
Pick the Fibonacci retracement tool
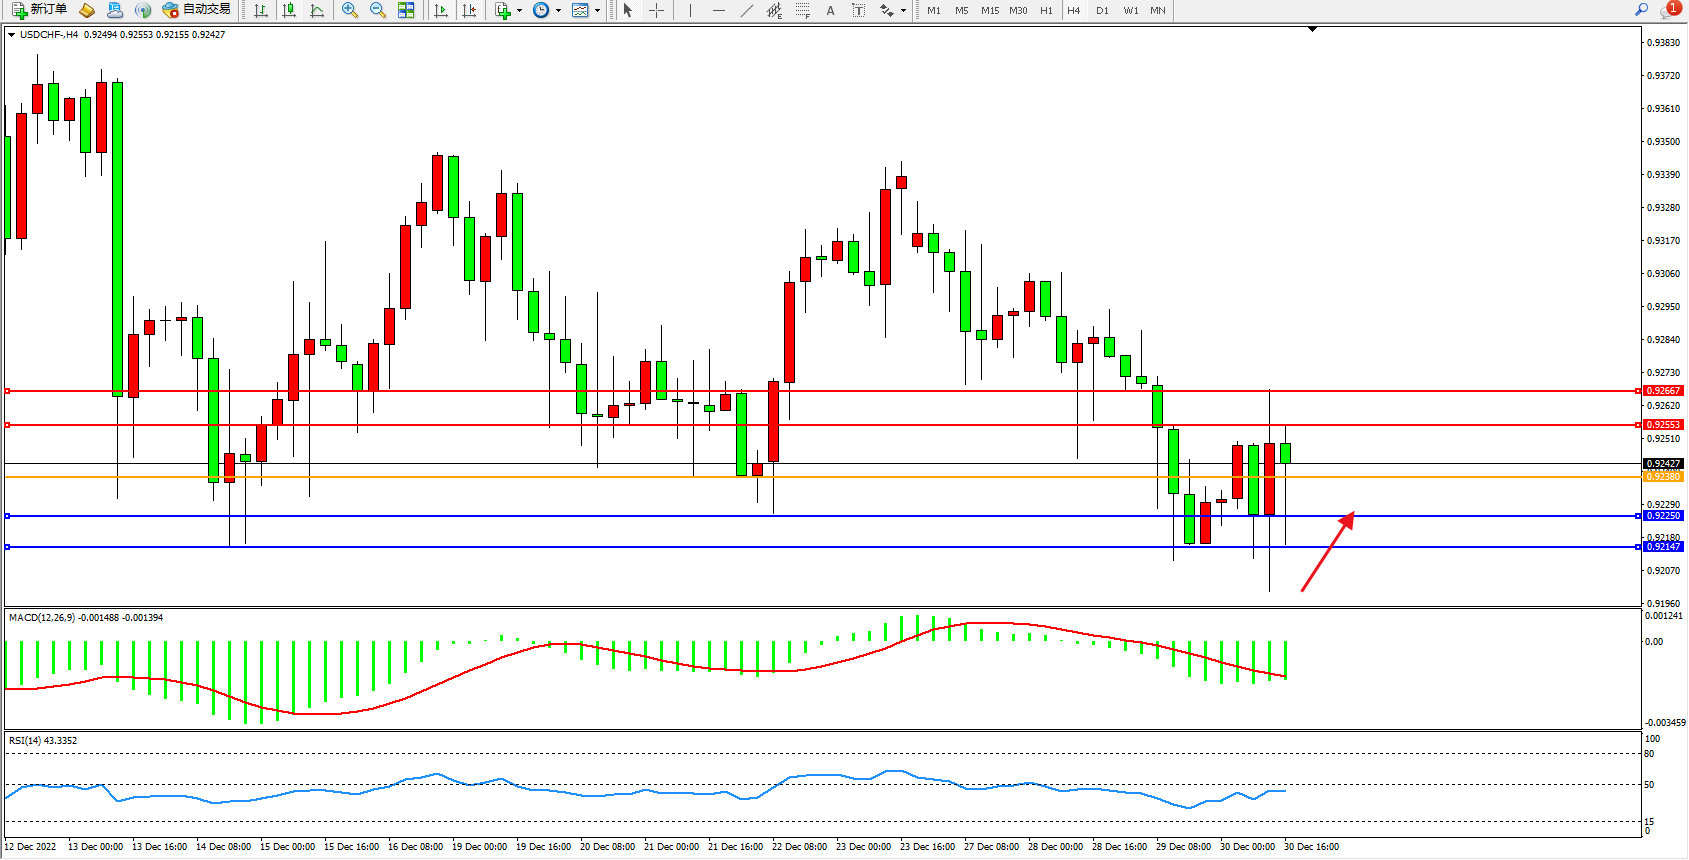pyautogui.click(x=802, y=10)
